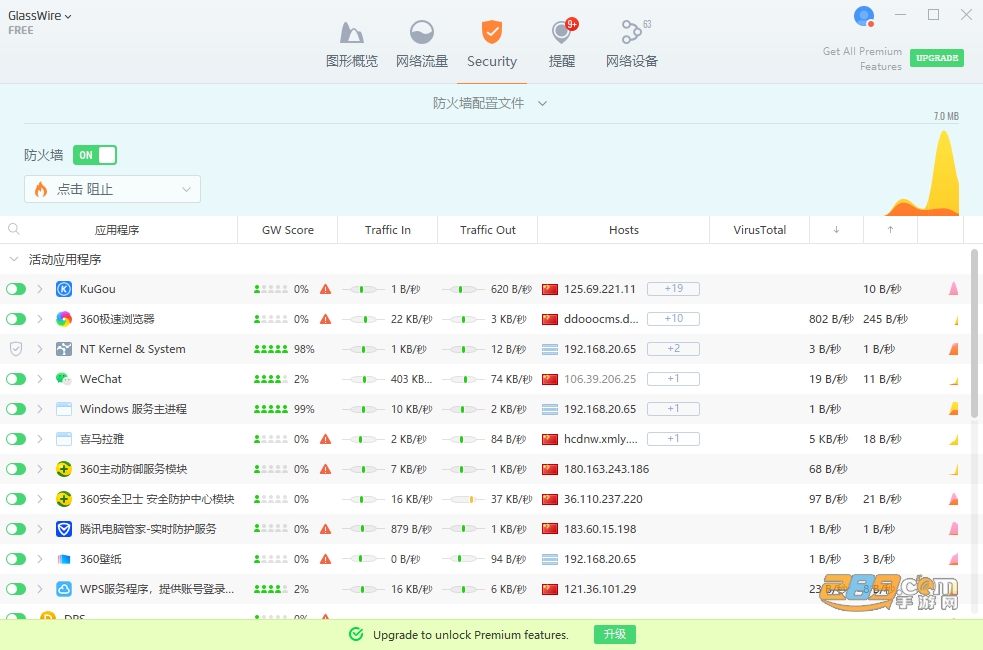Switch to the 图形概览 tab
Screen dimensions: 983x650
[352, 45]
